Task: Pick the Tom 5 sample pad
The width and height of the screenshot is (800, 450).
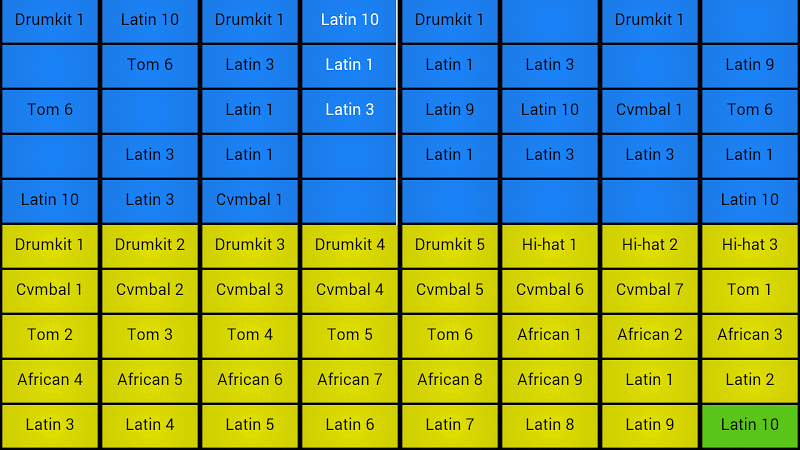Action: coord(350,335)
